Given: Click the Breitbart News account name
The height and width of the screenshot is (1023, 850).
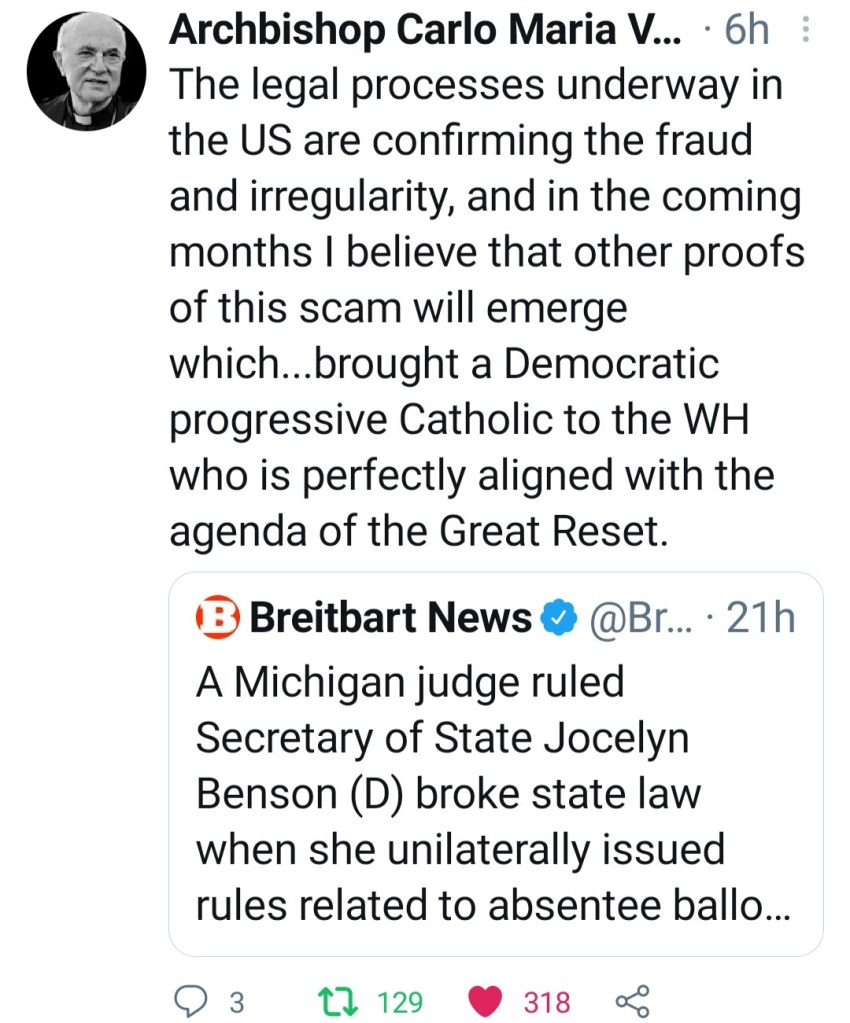Looking at the screenshot, I should coord(390,620).
